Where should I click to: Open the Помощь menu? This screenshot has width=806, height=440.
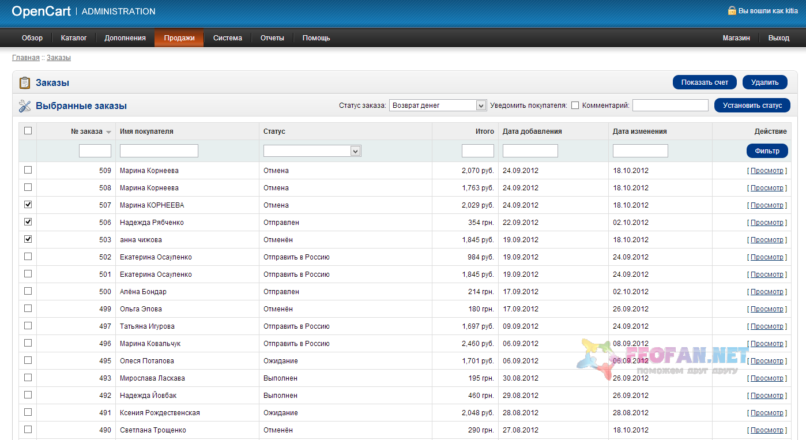[316, 38]
